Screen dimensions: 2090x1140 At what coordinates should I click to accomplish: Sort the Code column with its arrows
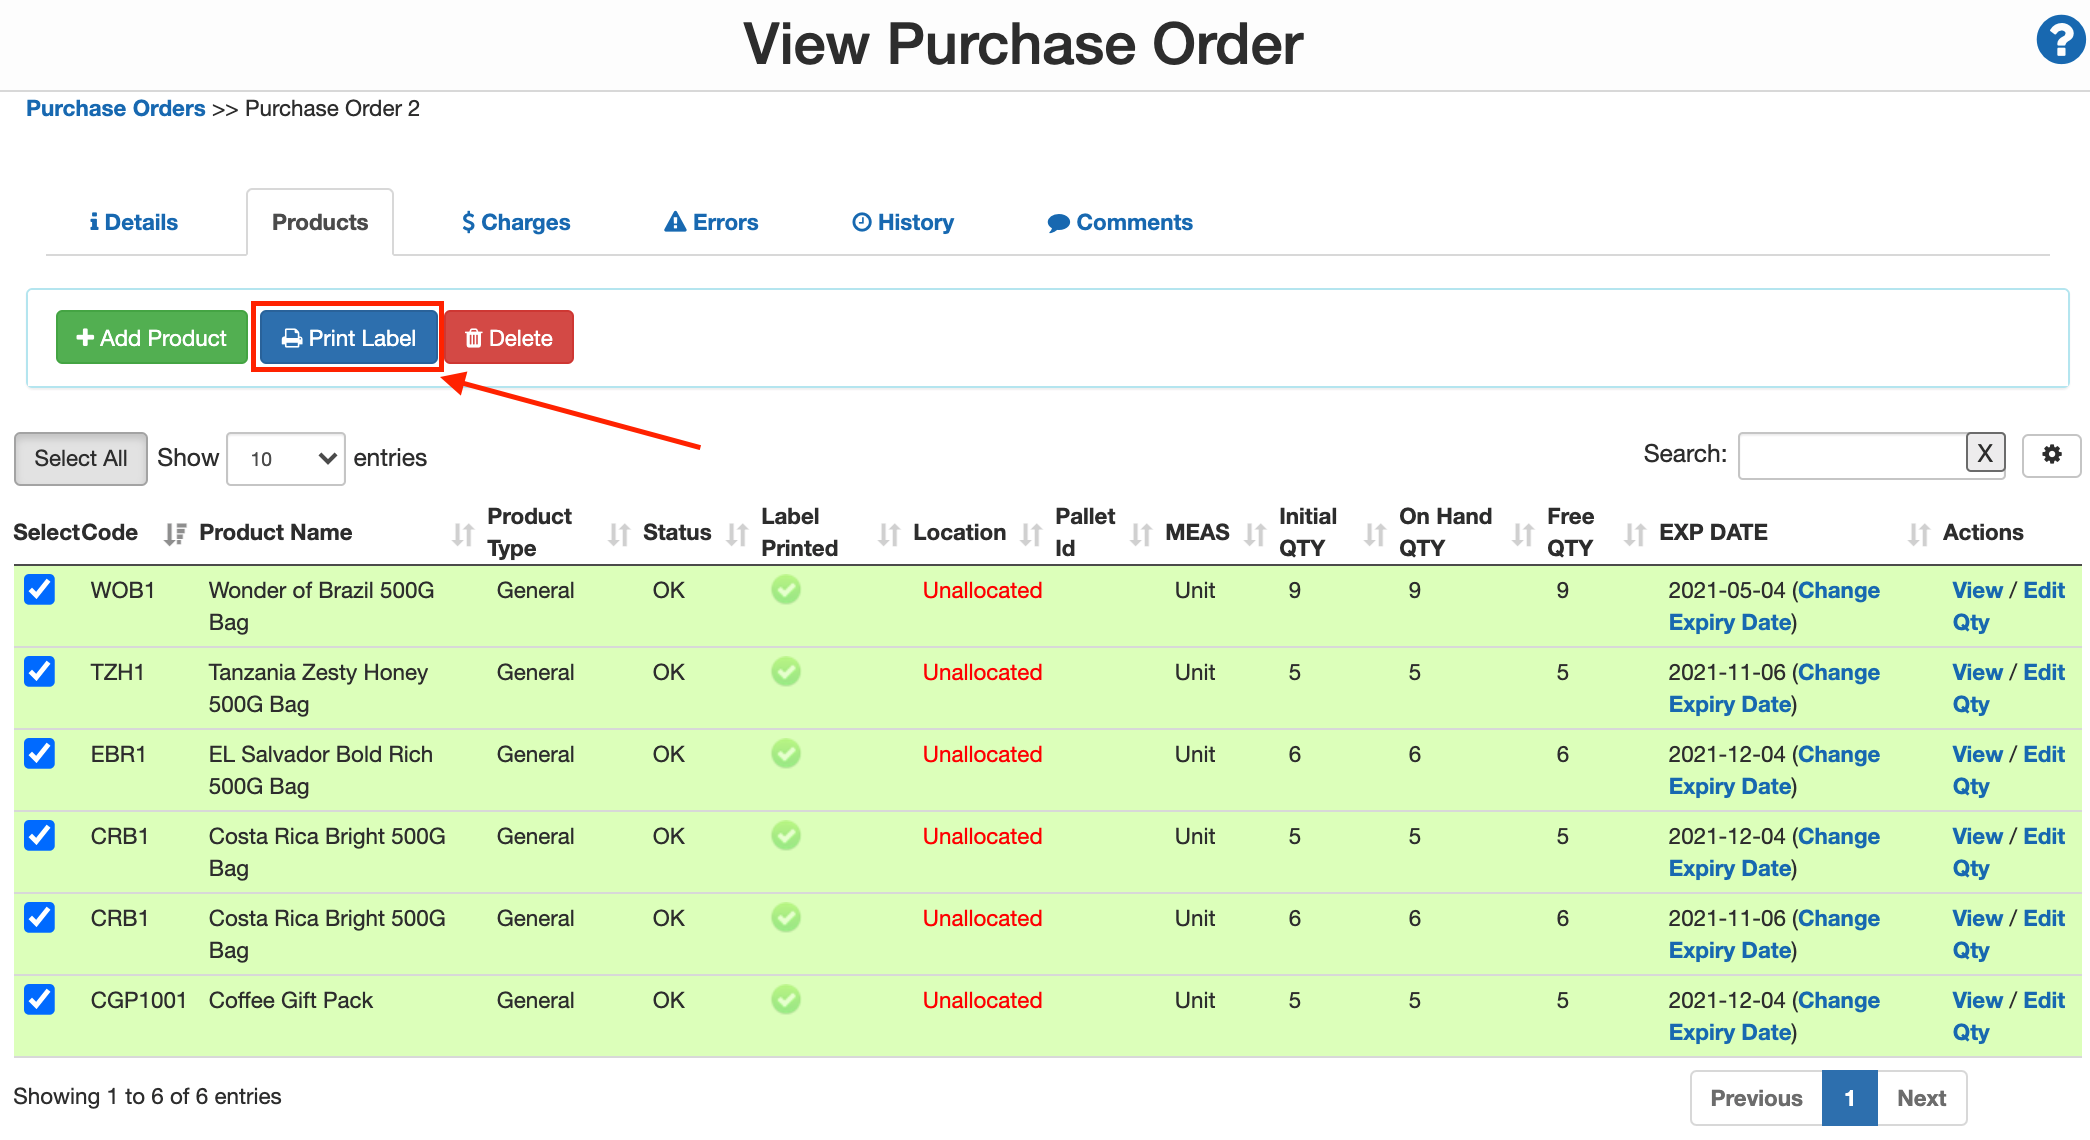175,533
